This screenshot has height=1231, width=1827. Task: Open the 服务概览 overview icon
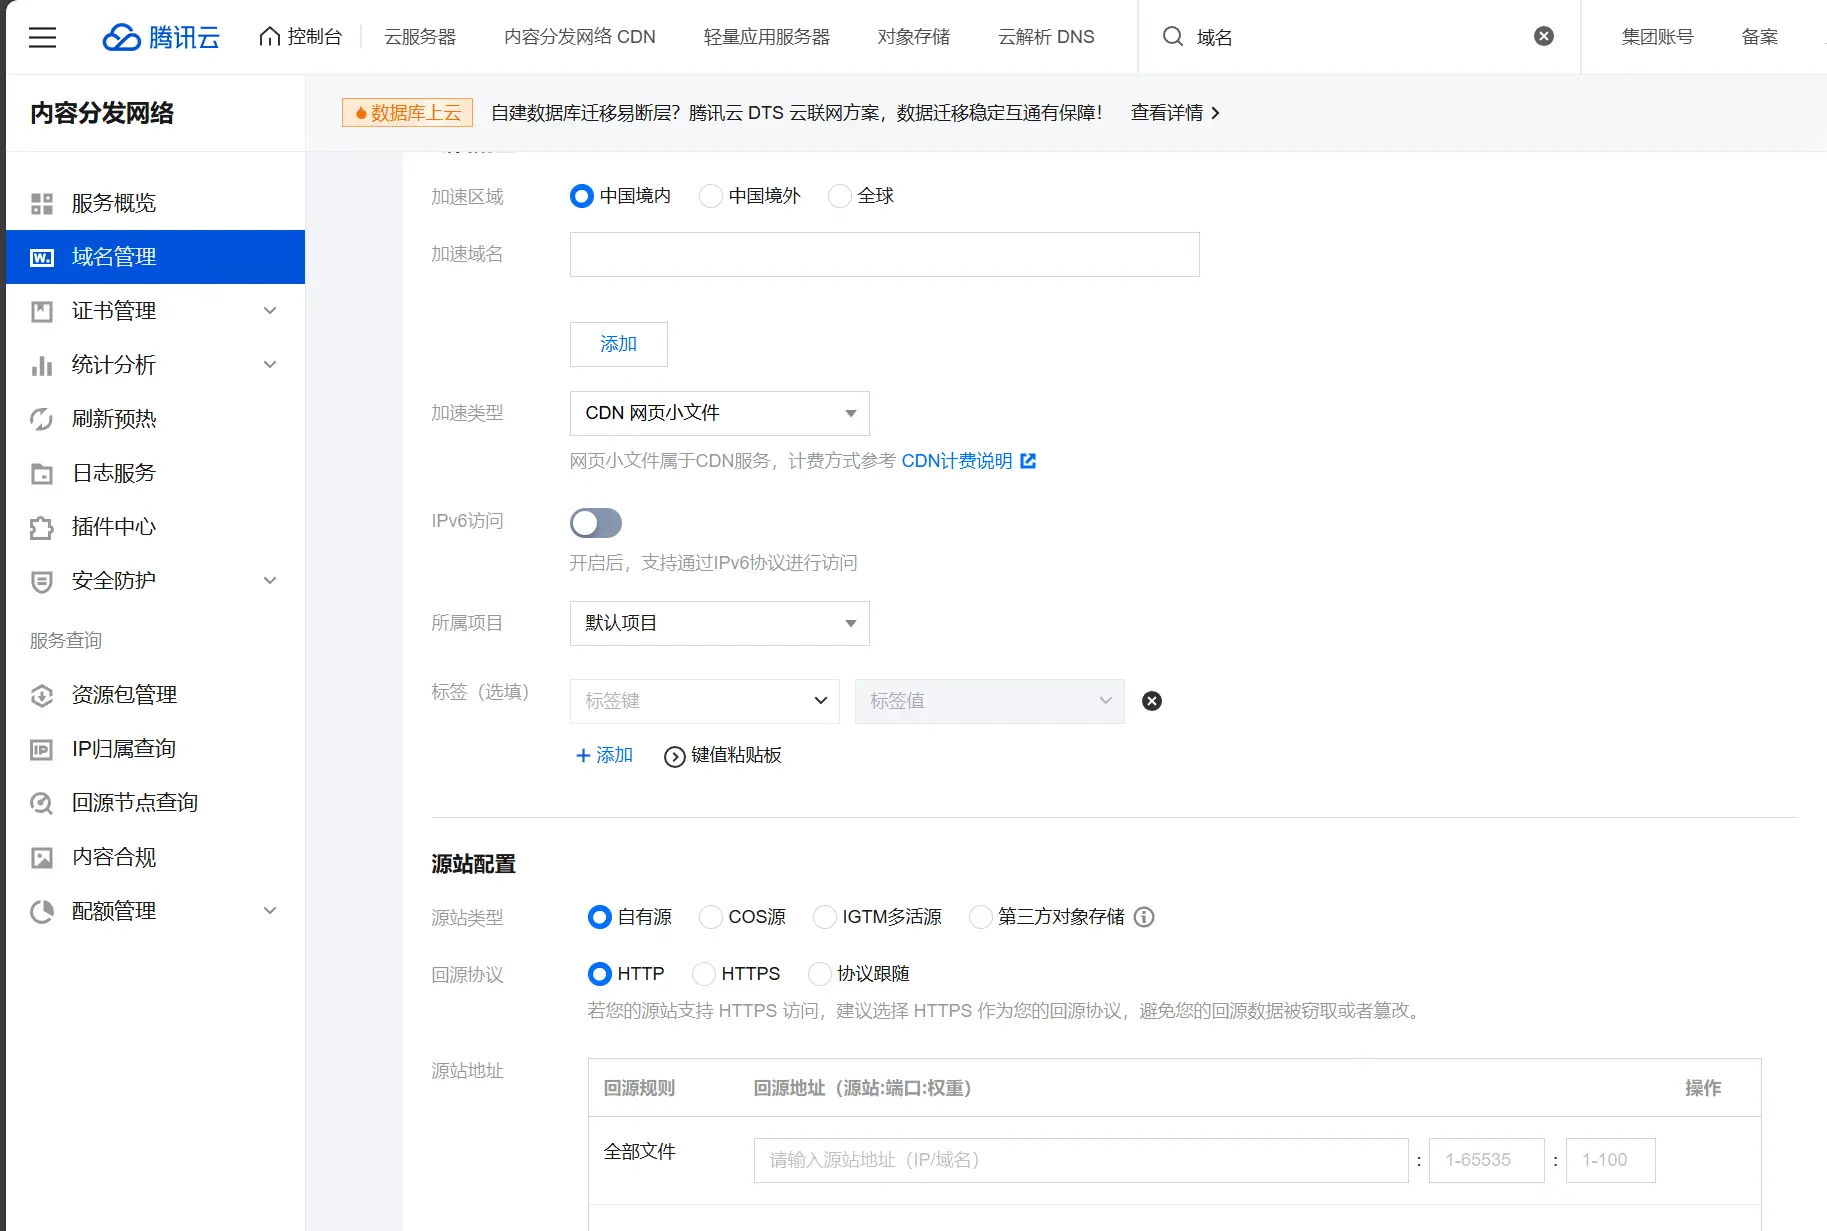41,204
